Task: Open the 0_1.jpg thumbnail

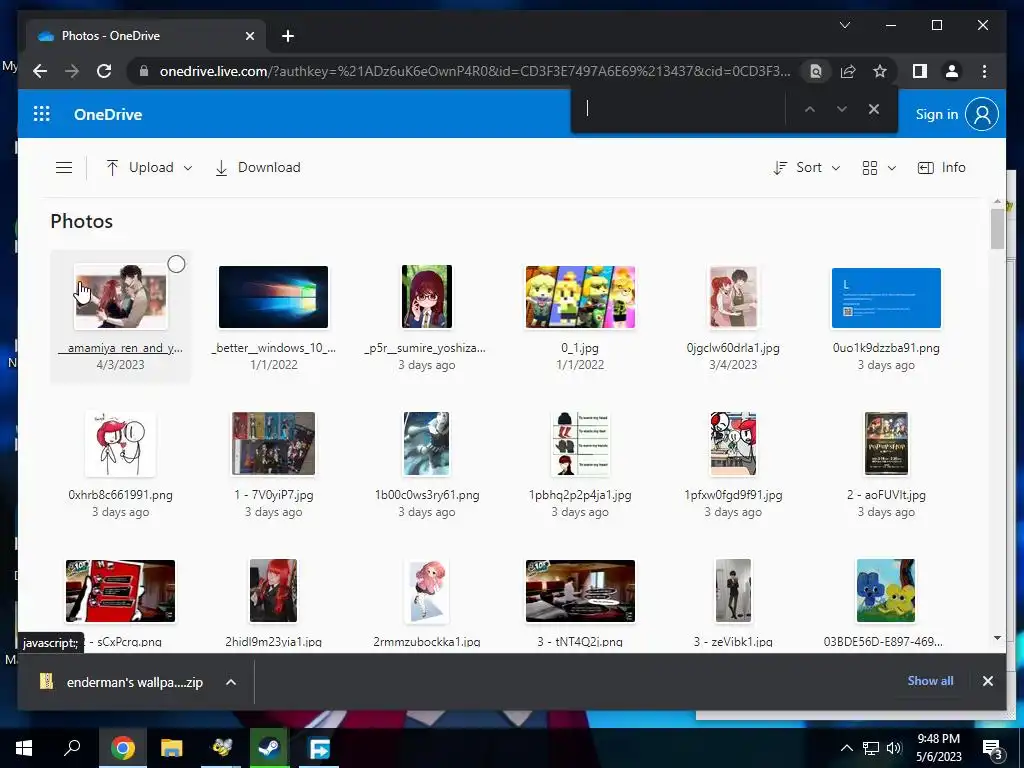Action: coord(581,297)
